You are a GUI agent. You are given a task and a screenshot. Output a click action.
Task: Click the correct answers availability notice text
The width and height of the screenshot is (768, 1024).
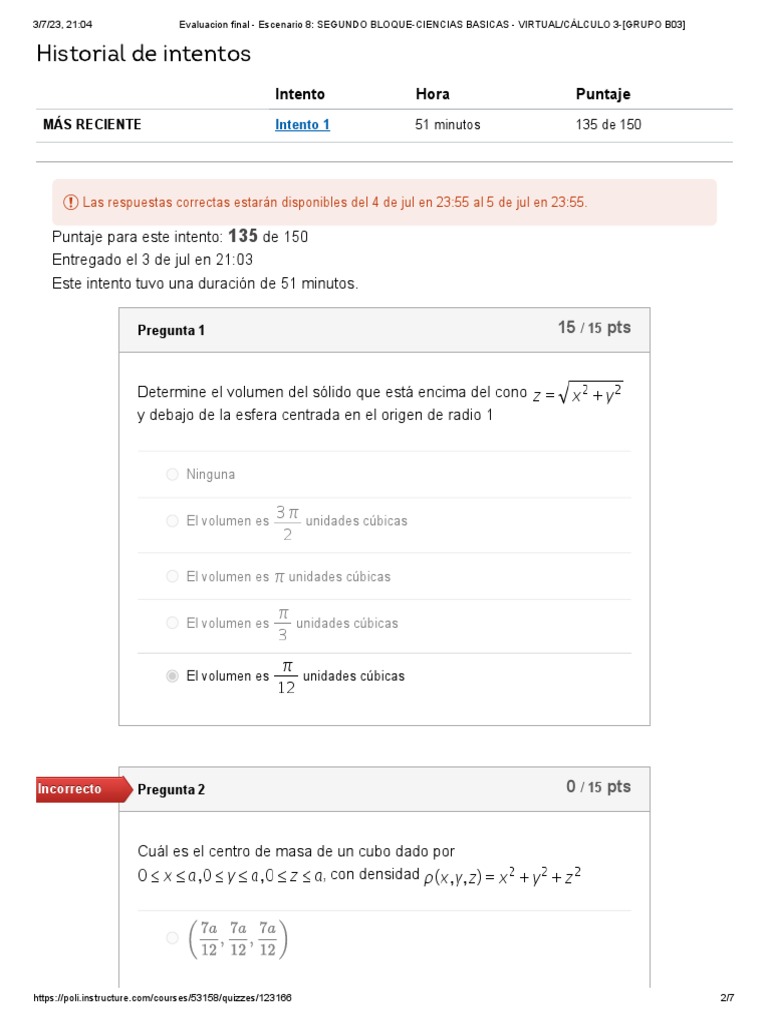[x=335, y=203]
